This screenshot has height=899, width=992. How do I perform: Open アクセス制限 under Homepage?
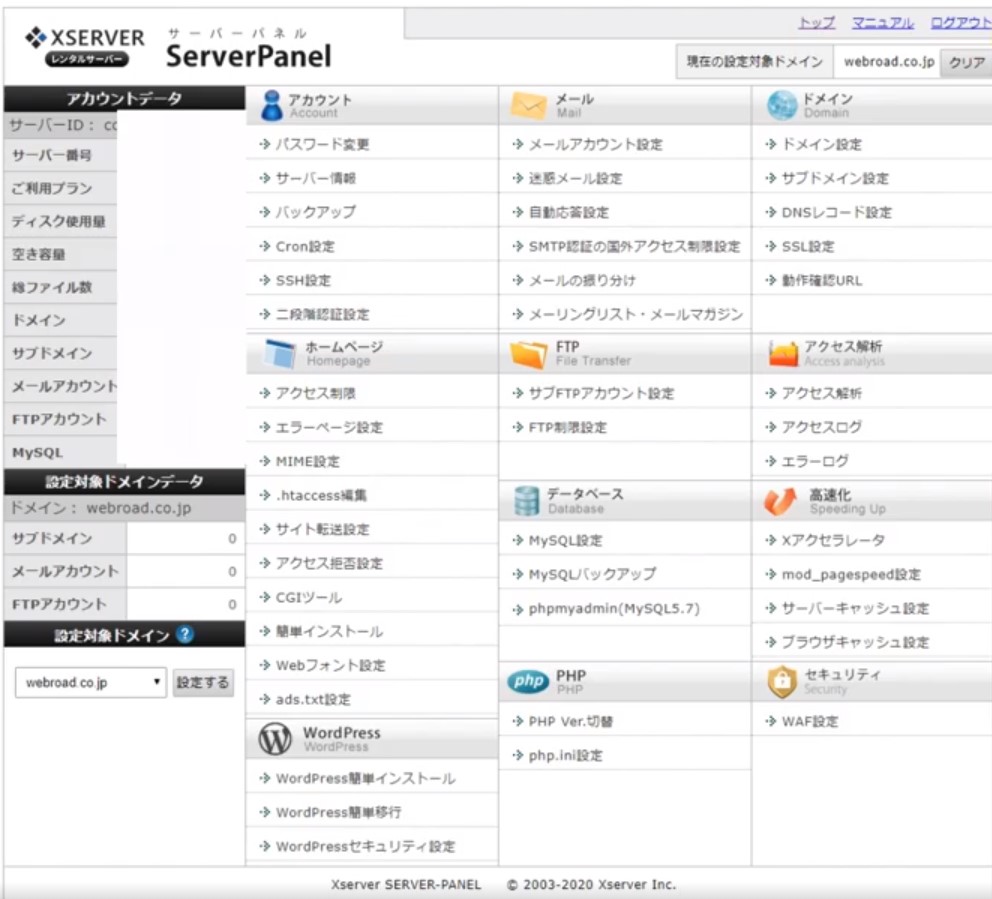316,393
